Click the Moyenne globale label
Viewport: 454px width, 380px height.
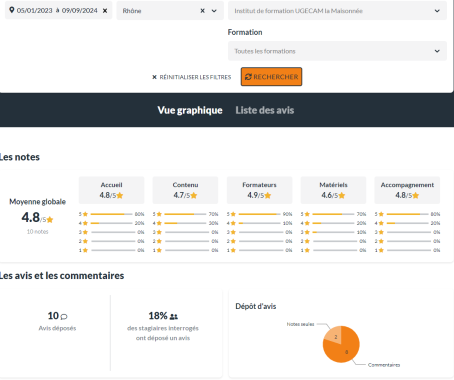pos(37,202)
